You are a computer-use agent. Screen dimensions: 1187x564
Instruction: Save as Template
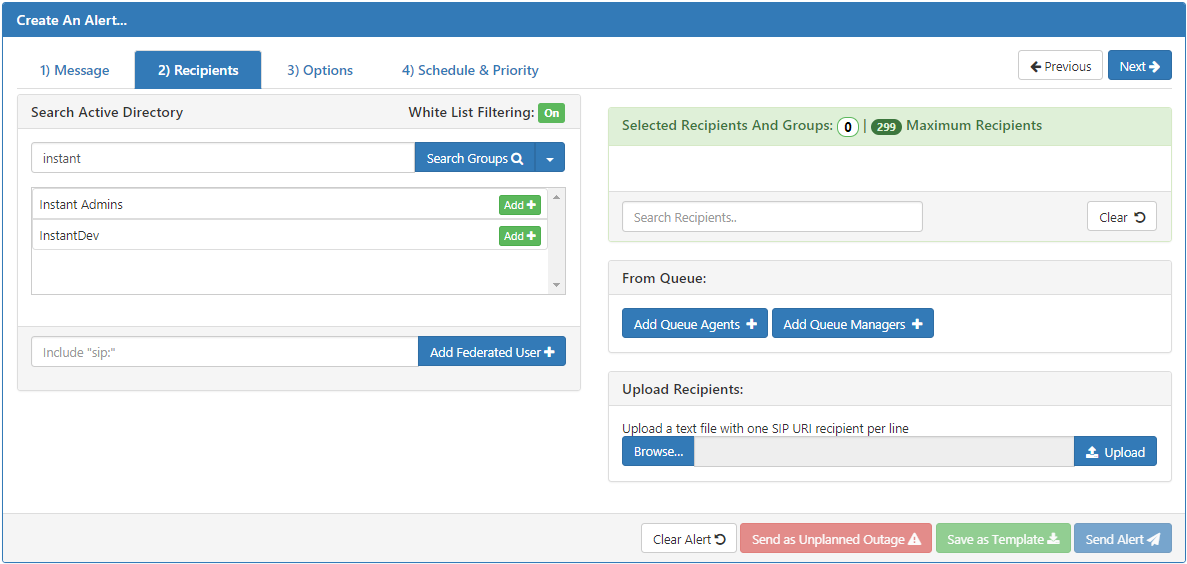1003,539
